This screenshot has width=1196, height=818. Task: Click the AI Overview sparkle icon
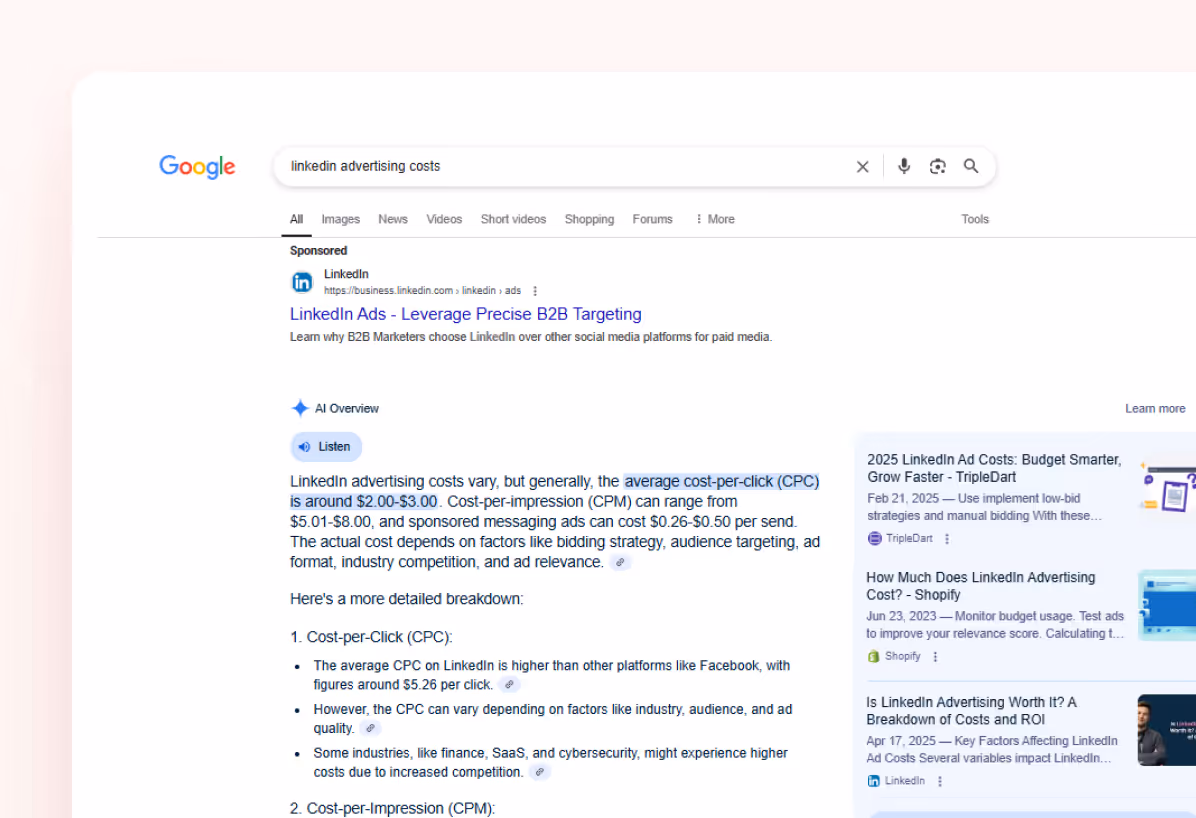[300, 408]
